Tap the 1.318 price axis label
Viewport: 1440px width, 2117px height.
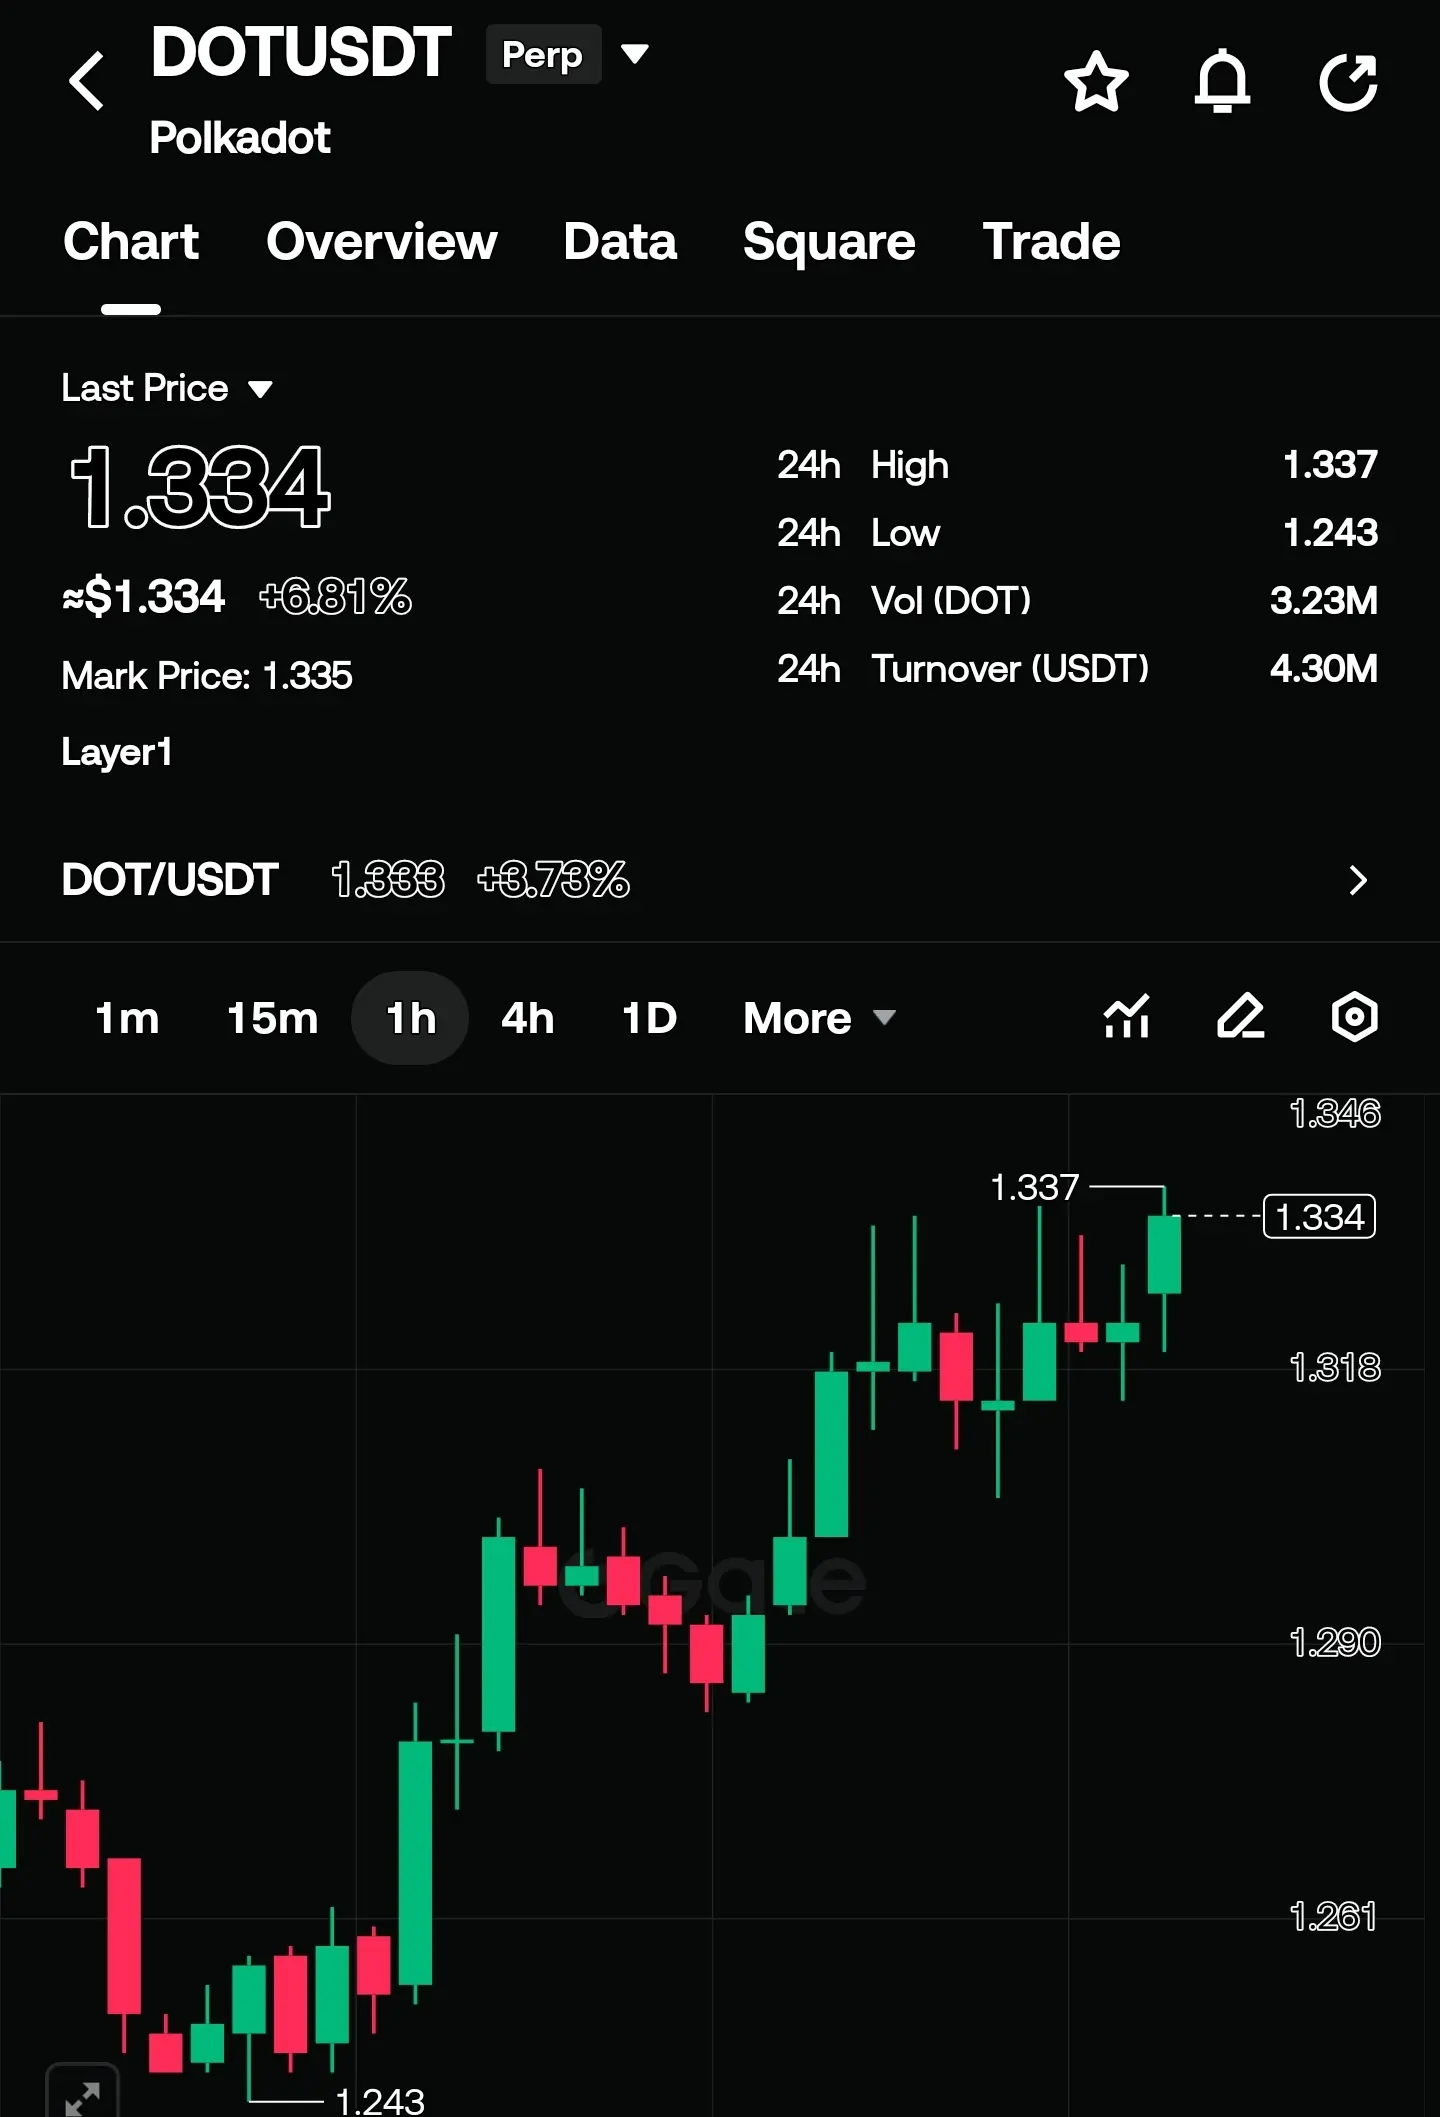click(1335, 1367)
